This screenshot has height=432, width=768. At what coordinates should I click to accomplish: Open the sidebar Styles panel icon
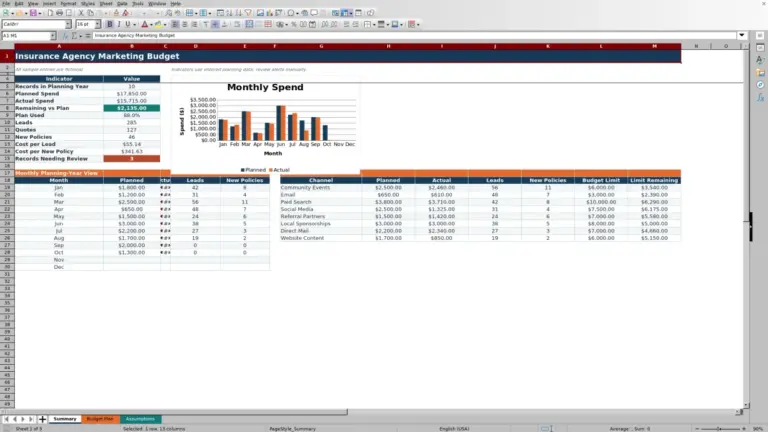tap(760, 60)
